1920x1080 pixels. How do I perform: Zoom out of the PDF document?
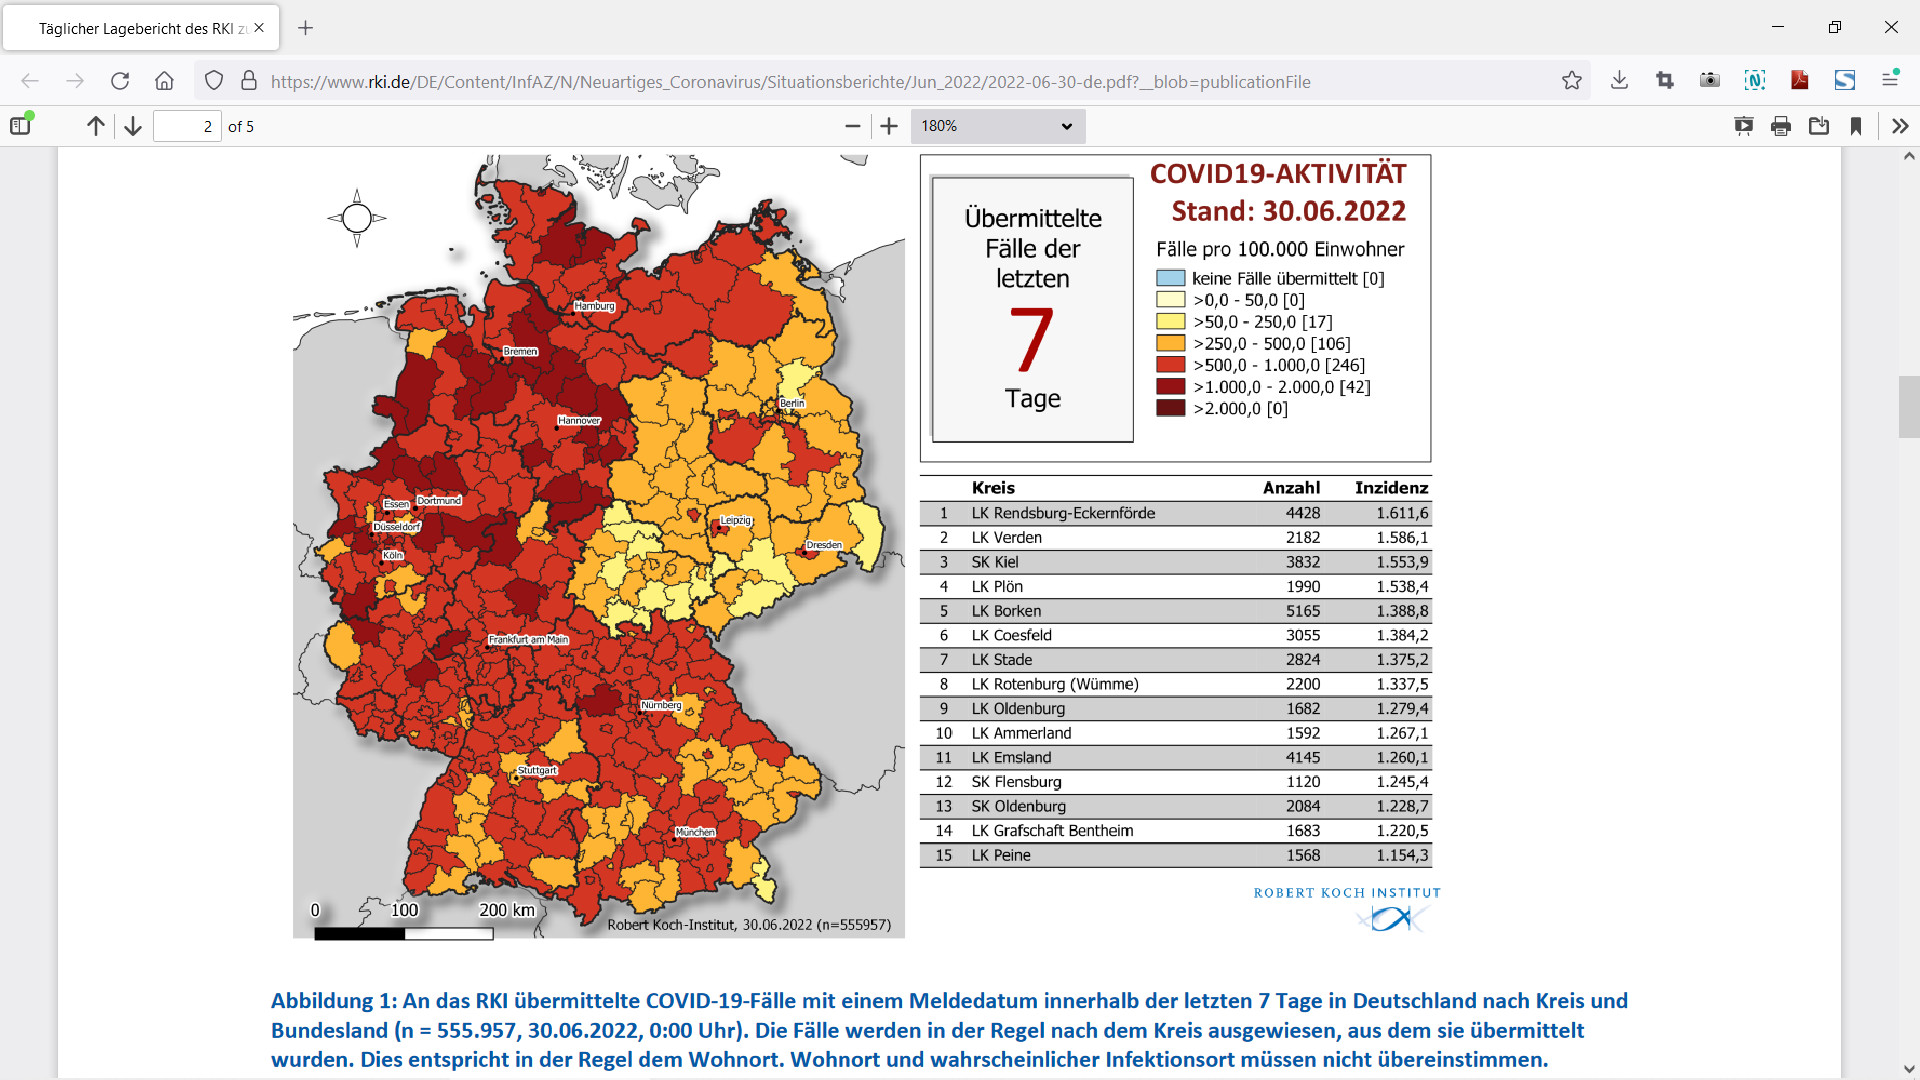point(852,126)
